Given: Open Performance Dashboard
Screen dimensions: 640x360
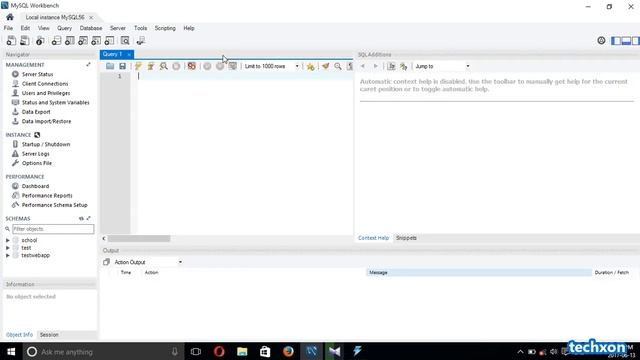Looking at the screenshot, I should coord(35,186).
